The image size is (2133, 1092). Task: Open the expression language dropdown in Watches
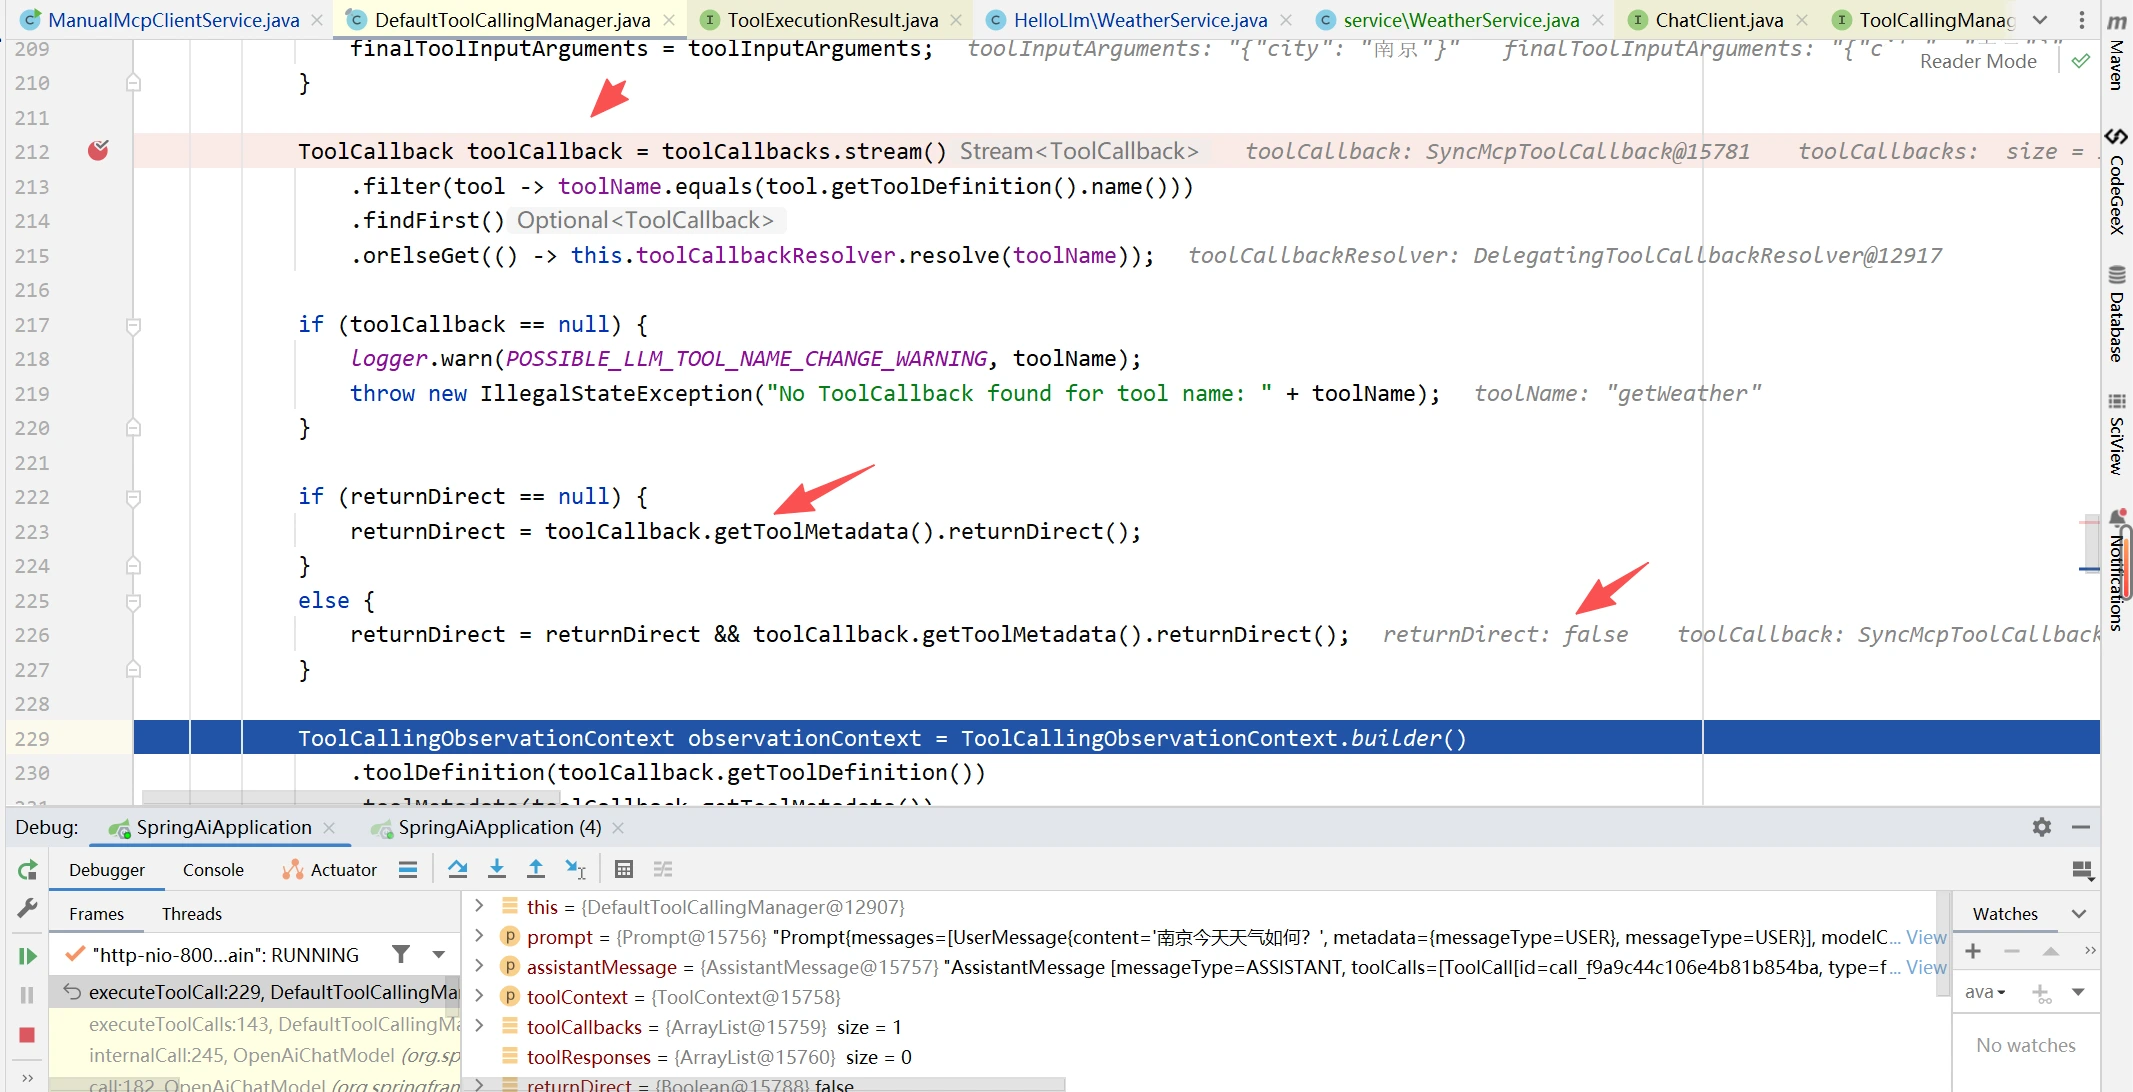pyautogui.click(x=1985, y=992)
